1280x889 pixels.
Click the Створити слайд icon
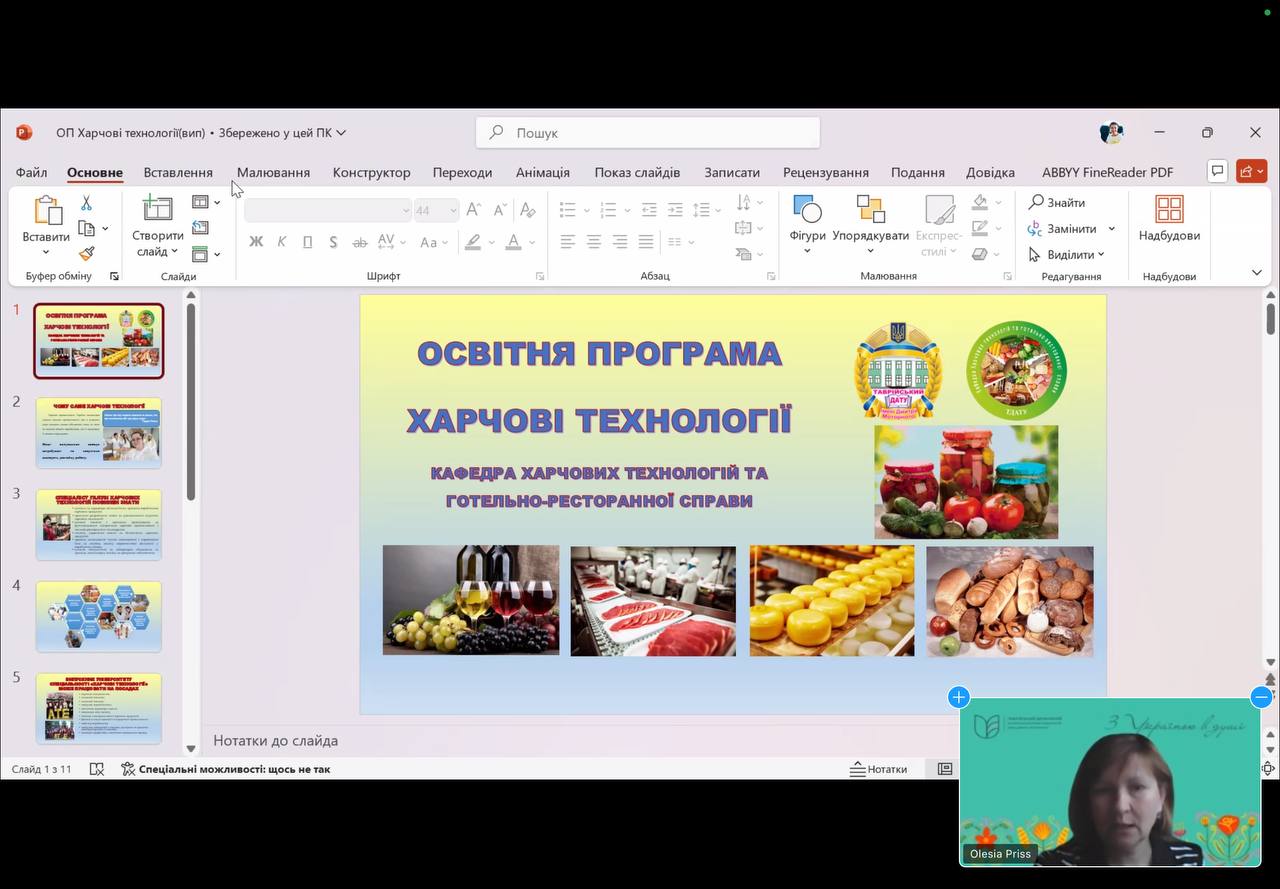[x=157, y=208]
